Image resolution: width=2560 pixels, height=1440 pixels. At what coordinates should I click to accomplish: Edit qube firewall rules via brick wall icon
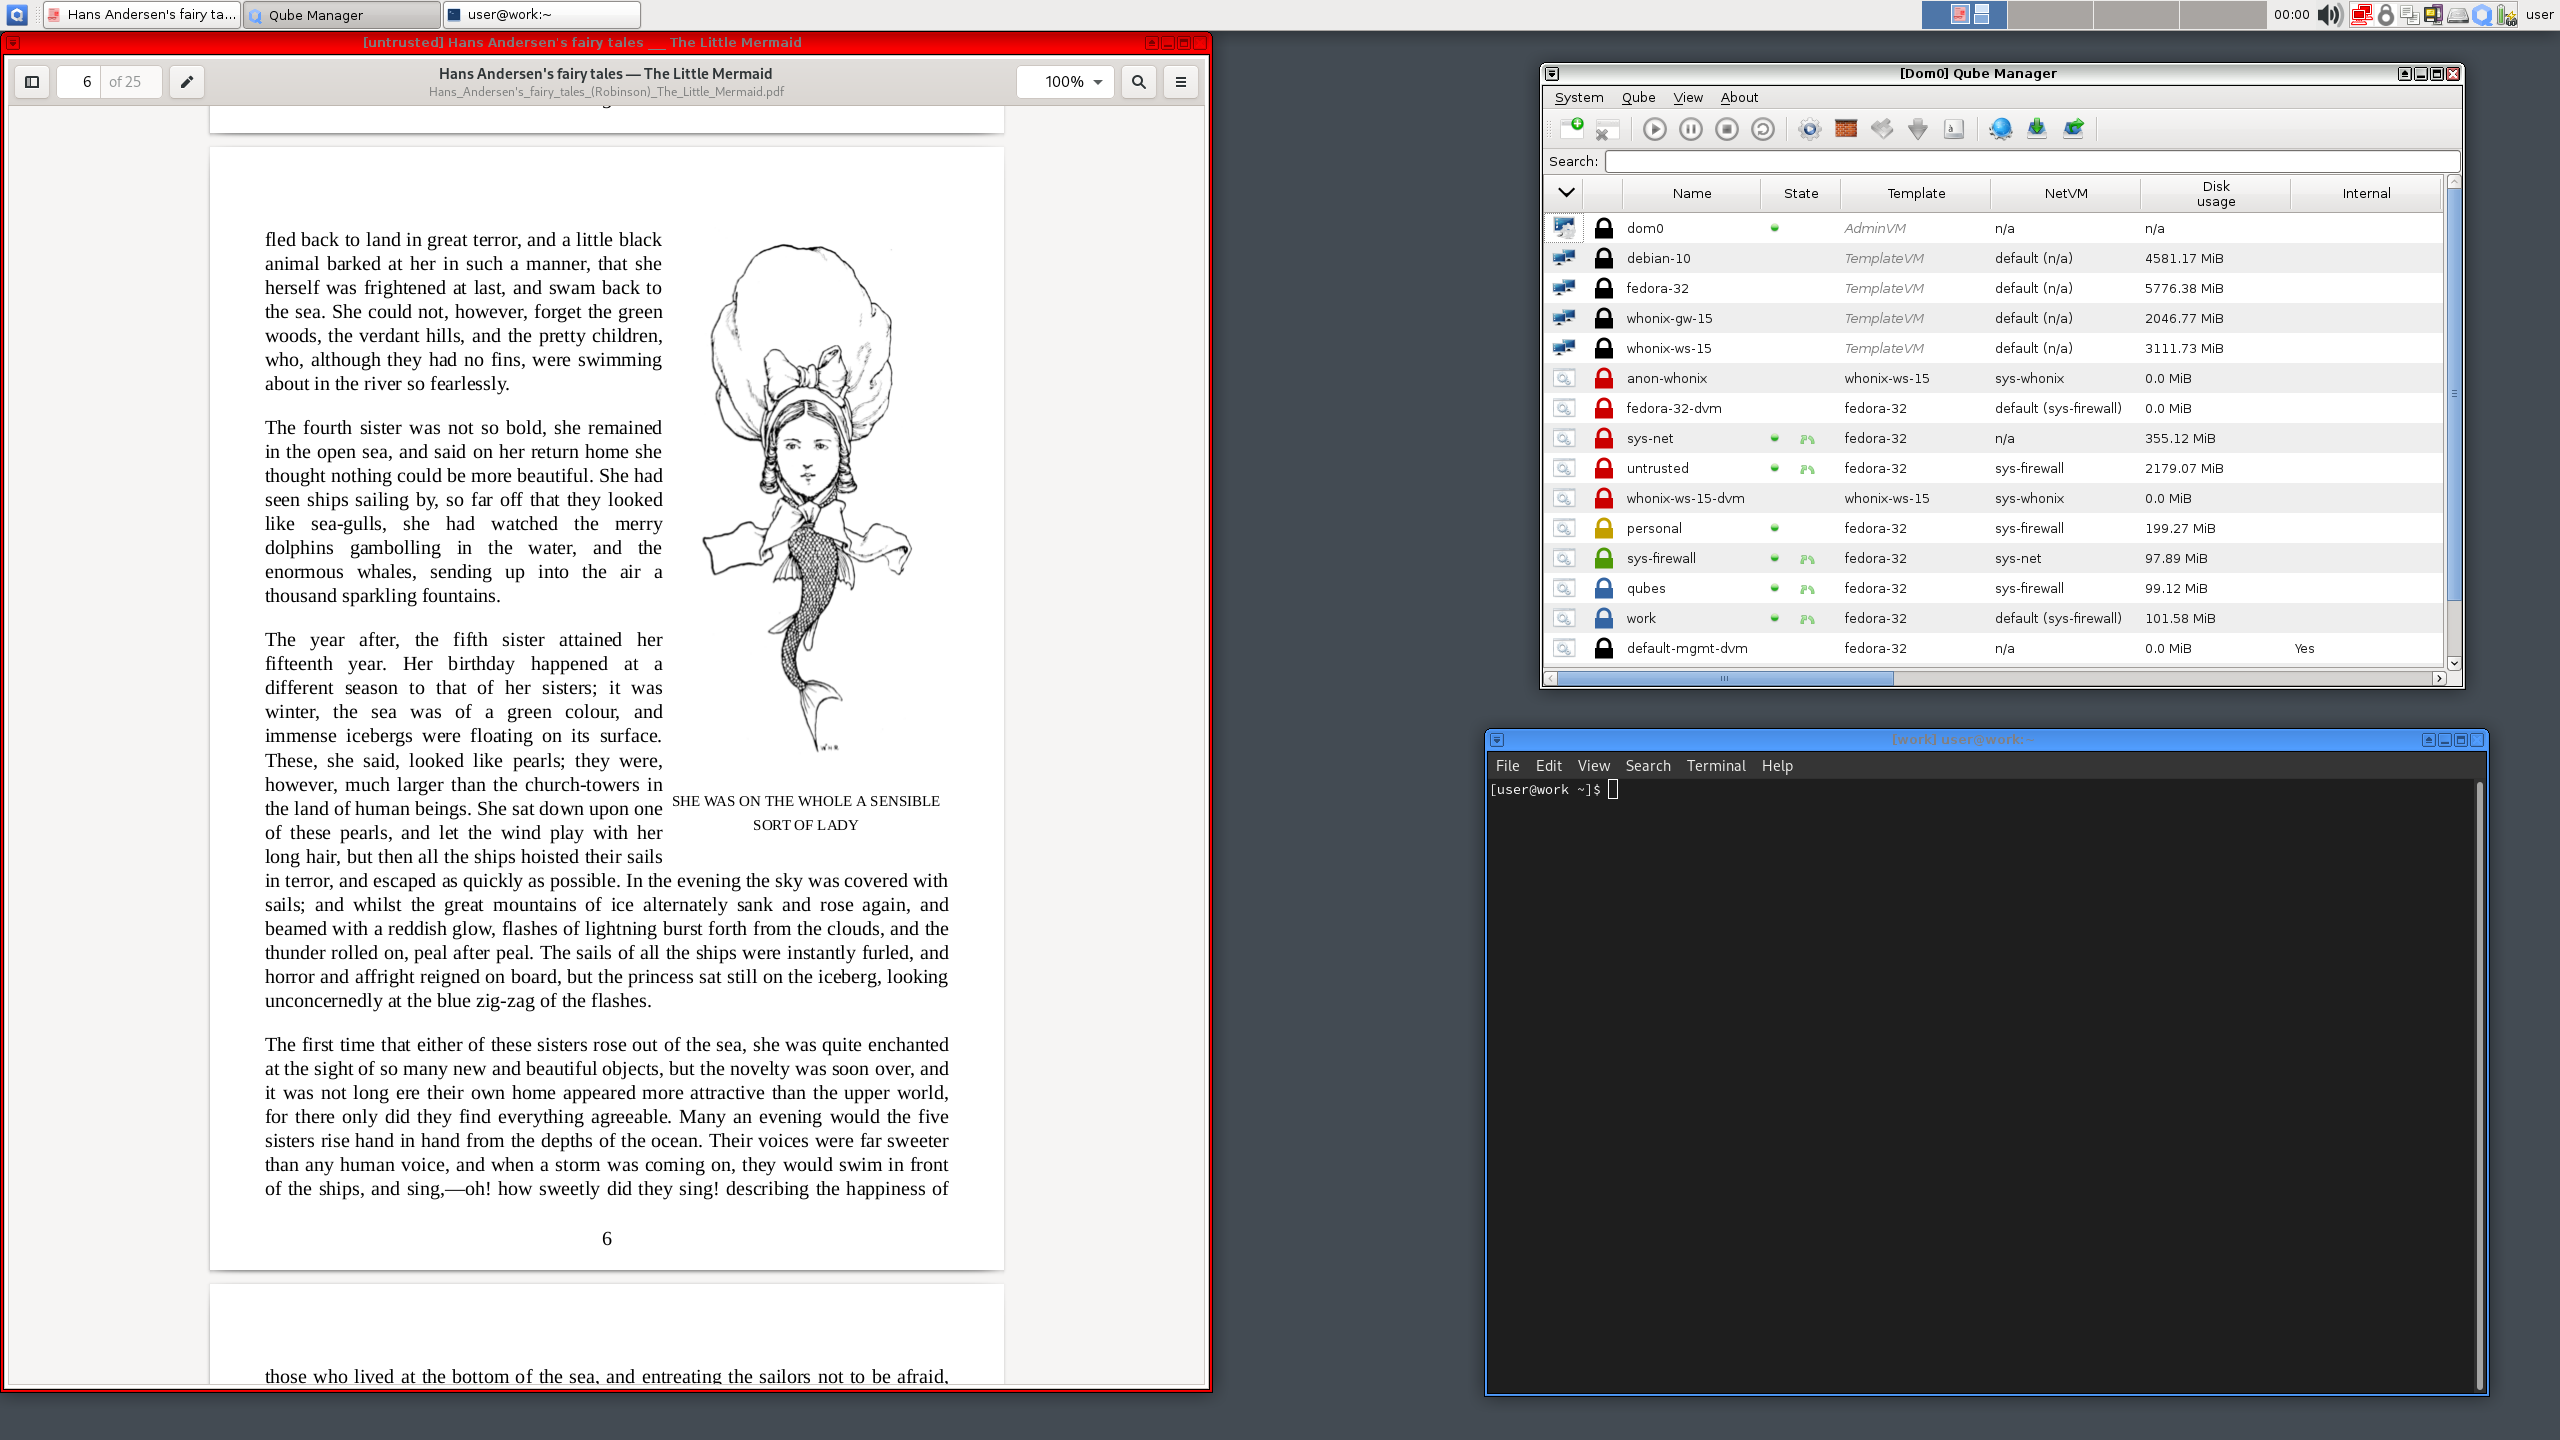[x=1845, y=129]
